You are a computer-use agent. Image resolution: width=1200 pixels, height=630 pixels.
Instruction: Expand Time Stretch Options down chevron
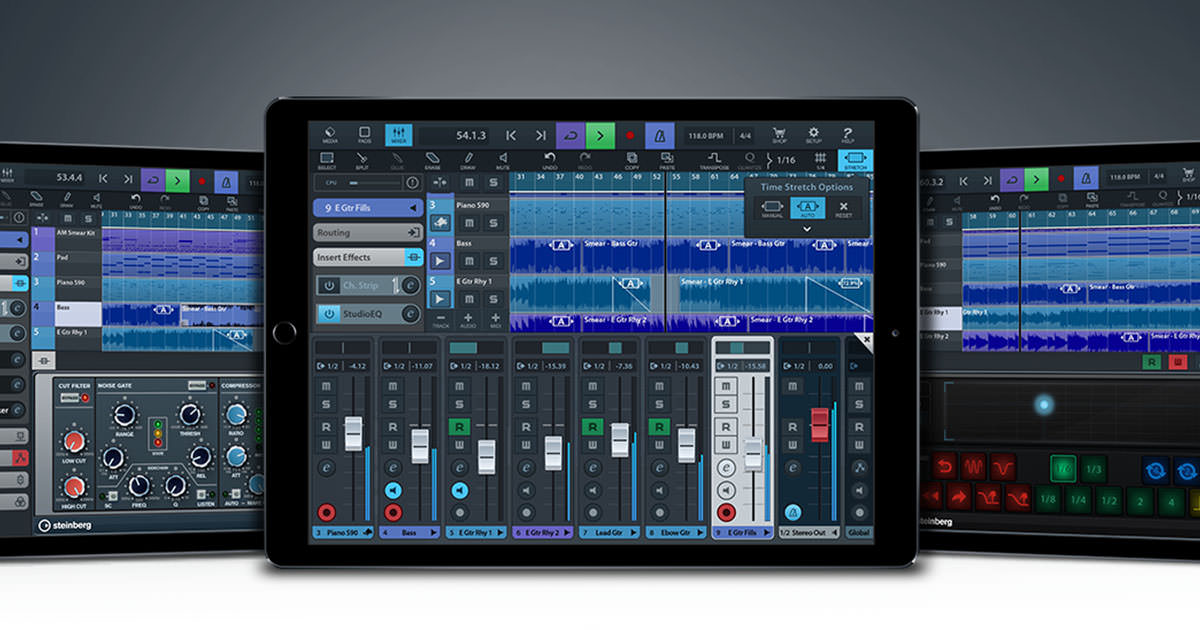click(806, 229)
